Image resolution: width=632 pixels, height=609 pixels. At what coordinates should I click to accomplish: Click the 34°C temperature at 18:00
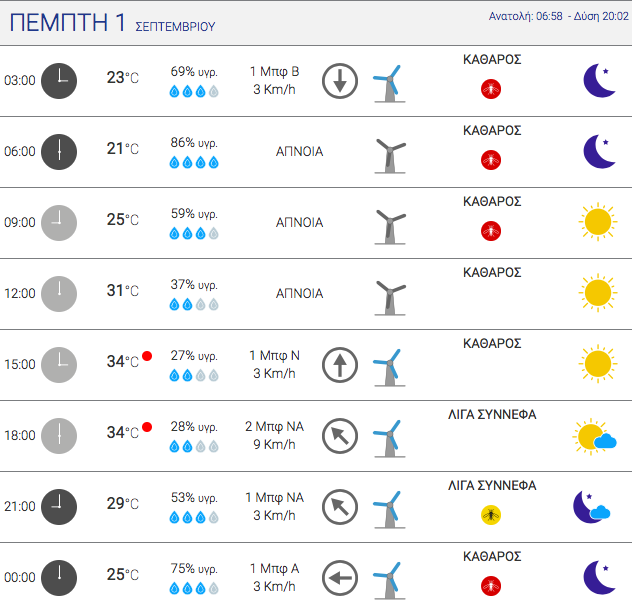[x=123, y=433]
